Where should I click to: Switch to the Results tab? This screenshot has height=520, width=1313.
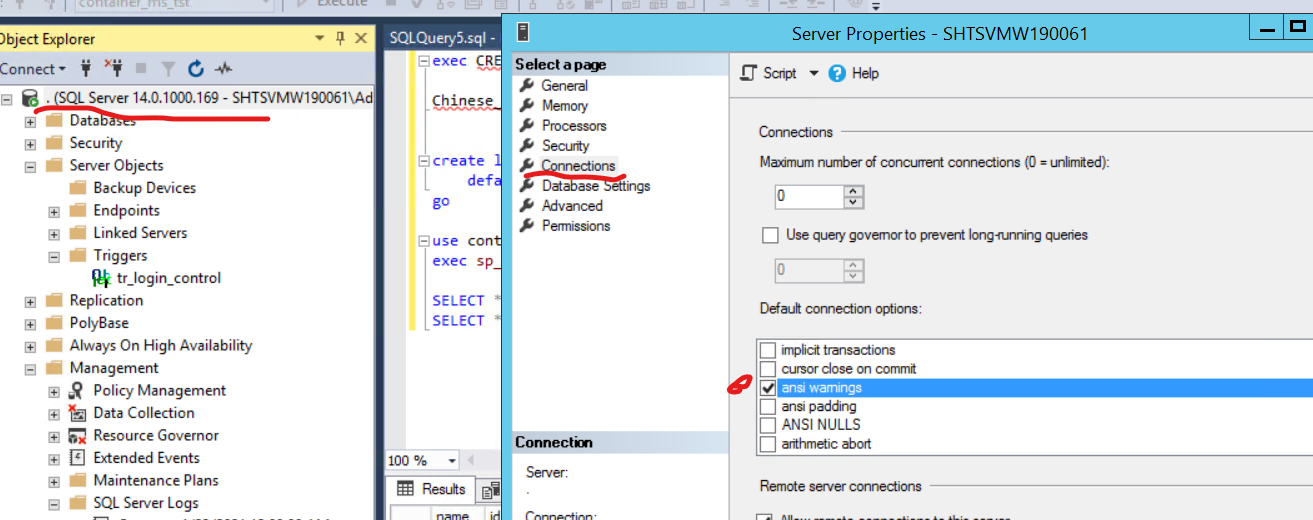click(x=431, y=489)
